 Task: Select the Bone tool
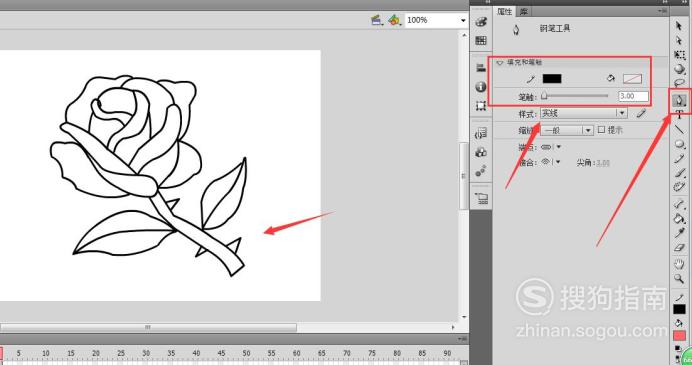[x=679, y=203]
